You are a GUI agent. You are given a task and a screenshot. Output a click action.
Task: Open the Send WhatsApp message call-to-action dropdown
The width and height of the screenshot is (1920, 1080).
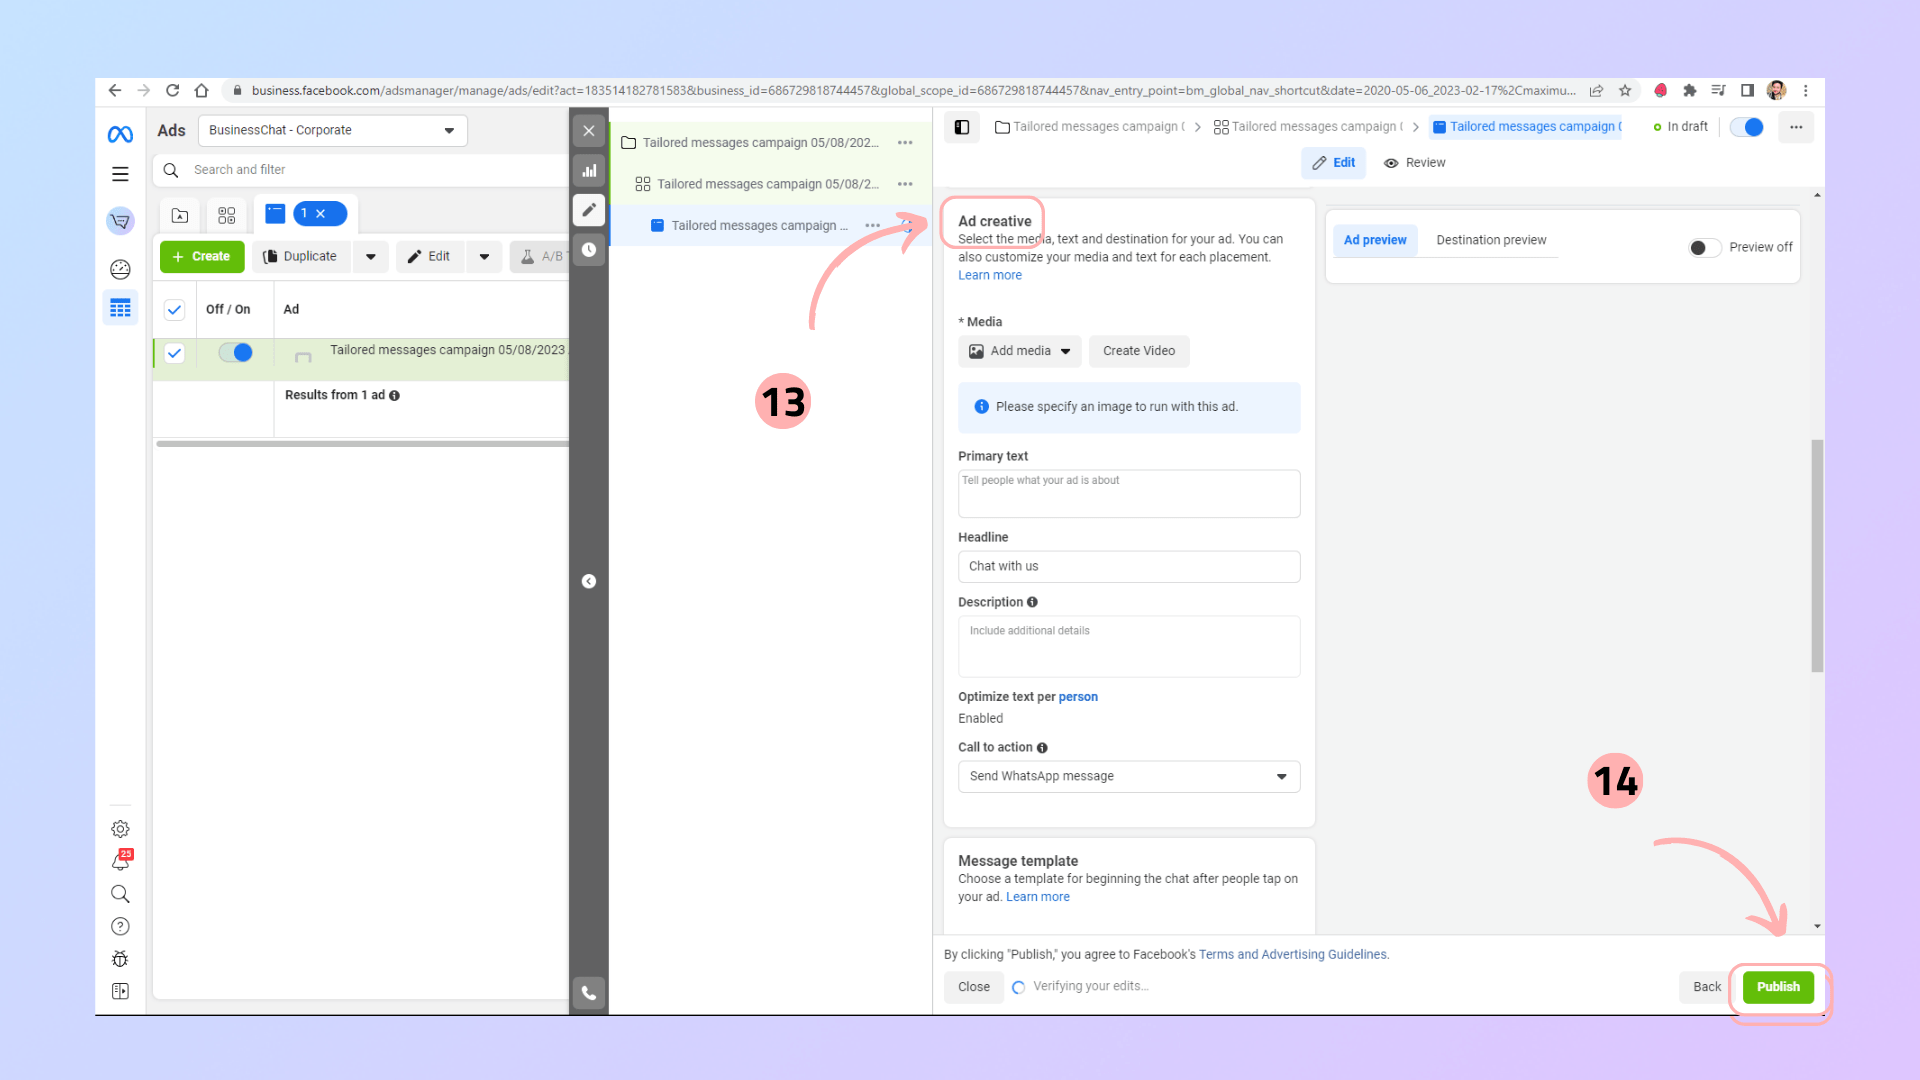click(x=1128, y=777)
